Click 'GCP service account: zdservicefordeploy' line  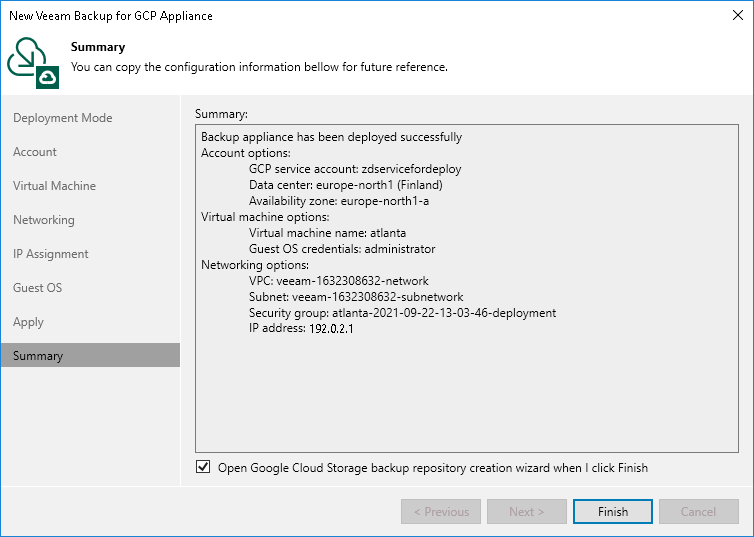(355, 169)
